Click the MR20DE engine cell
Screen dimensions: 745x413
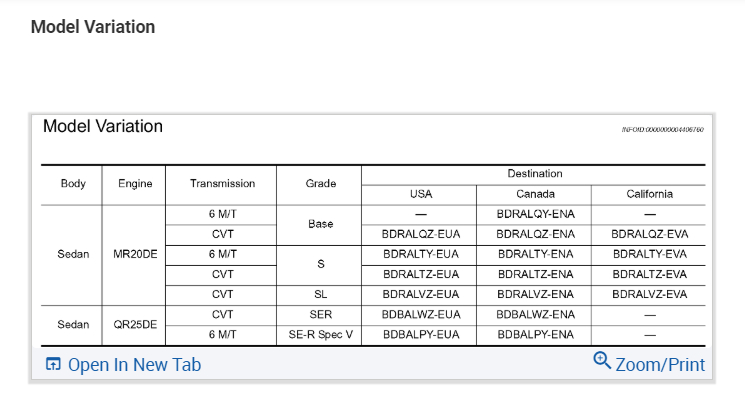134,254
